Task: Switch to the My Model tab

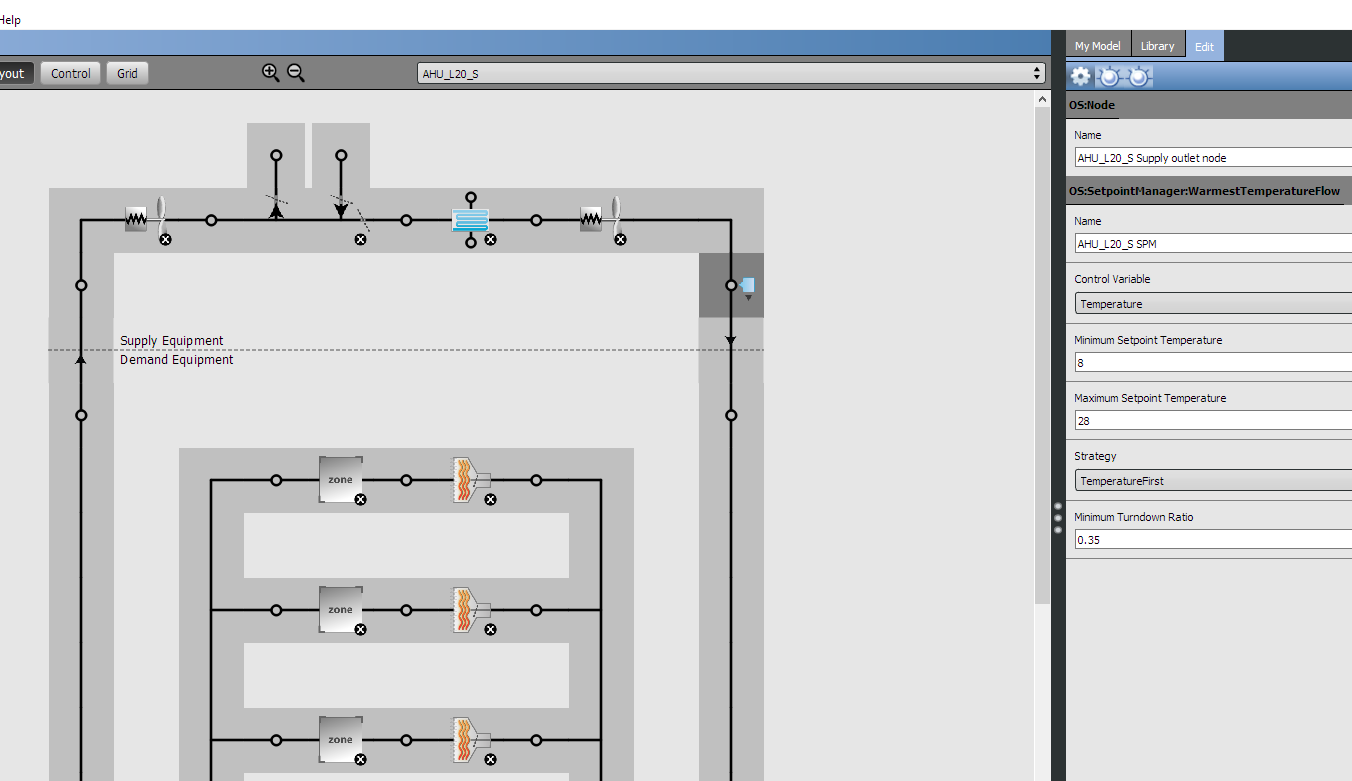Action: click(1097, 45)
